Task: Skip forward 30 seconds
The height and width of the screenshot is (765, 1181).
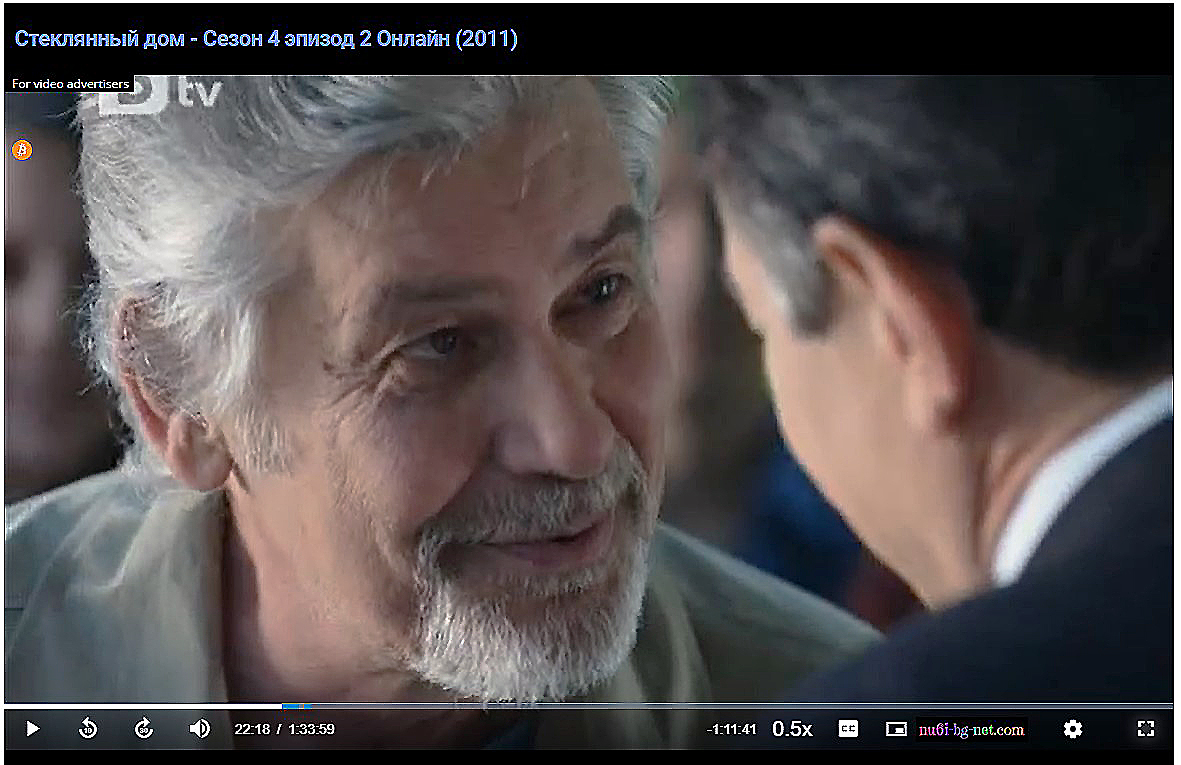Action: [x=144, y=728]
